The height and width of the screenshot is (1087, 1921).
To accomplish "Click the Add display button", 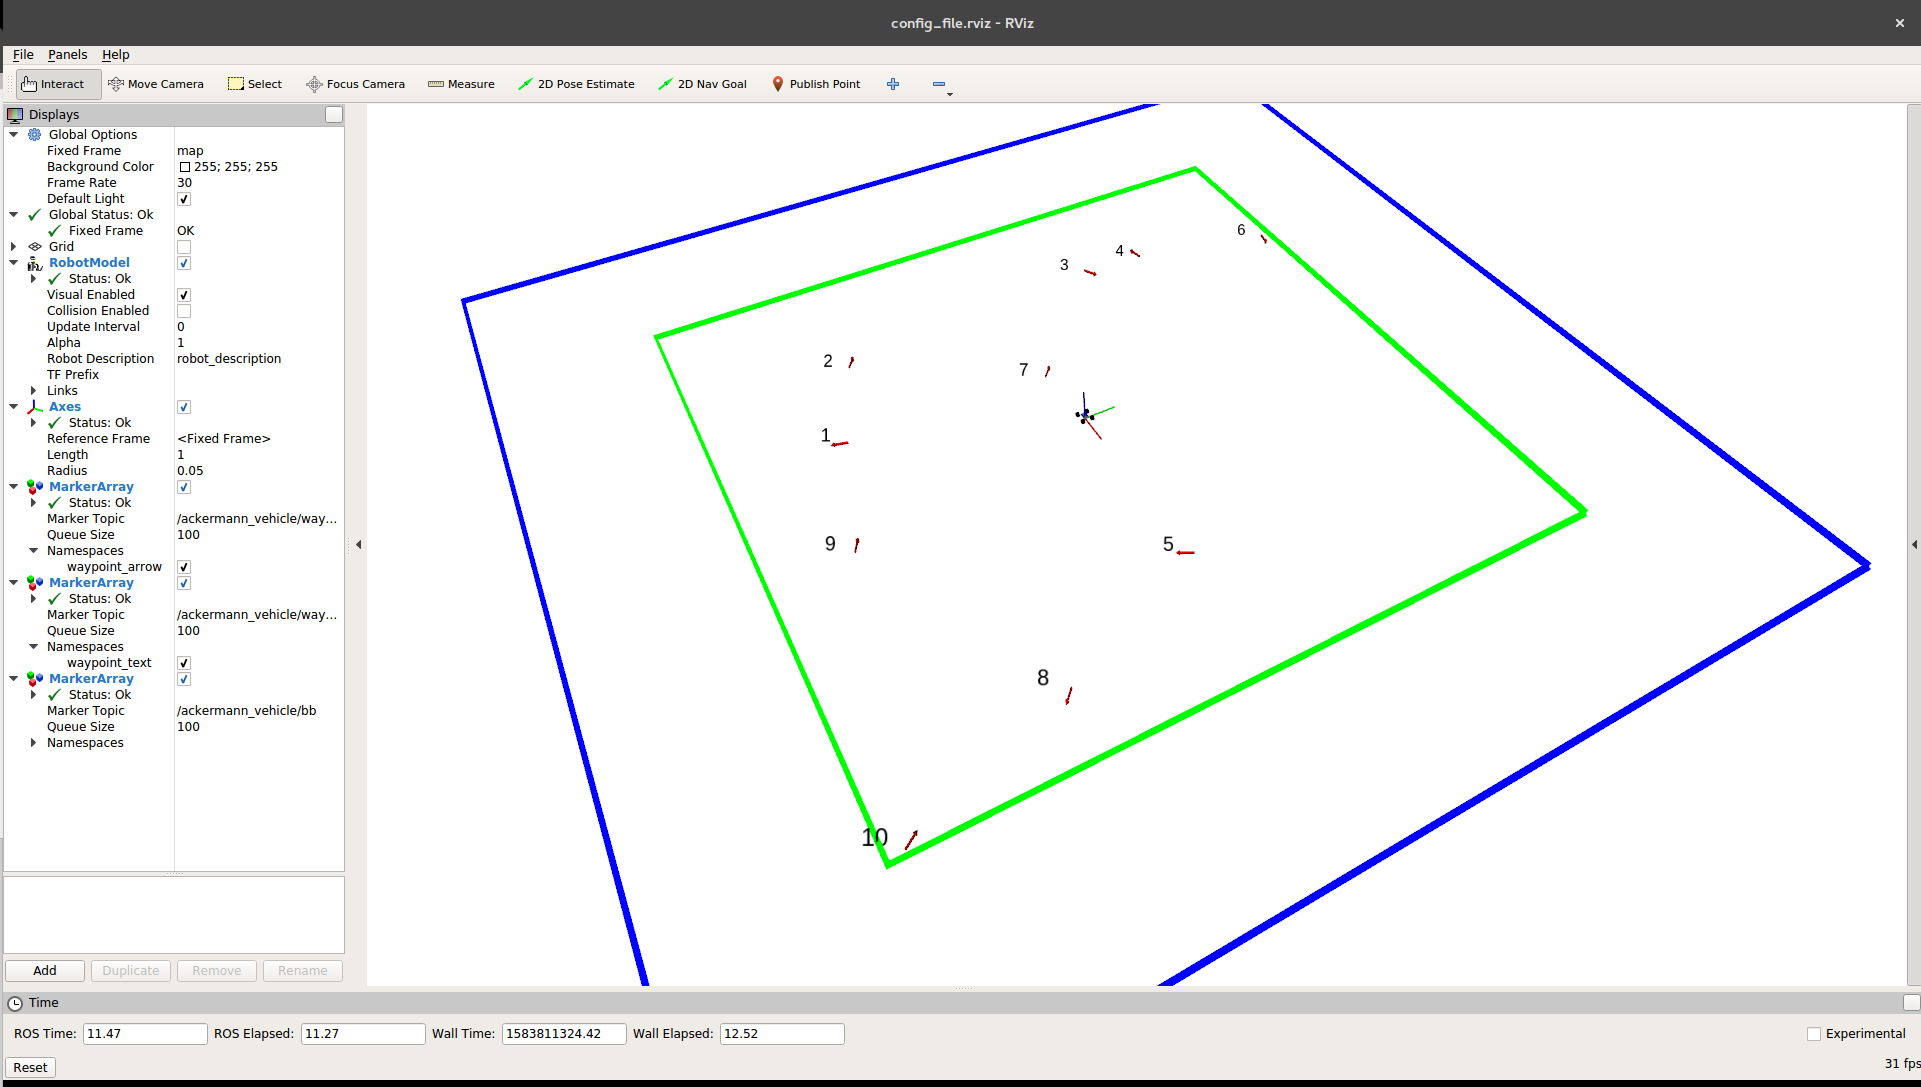I will coord(45,970).
